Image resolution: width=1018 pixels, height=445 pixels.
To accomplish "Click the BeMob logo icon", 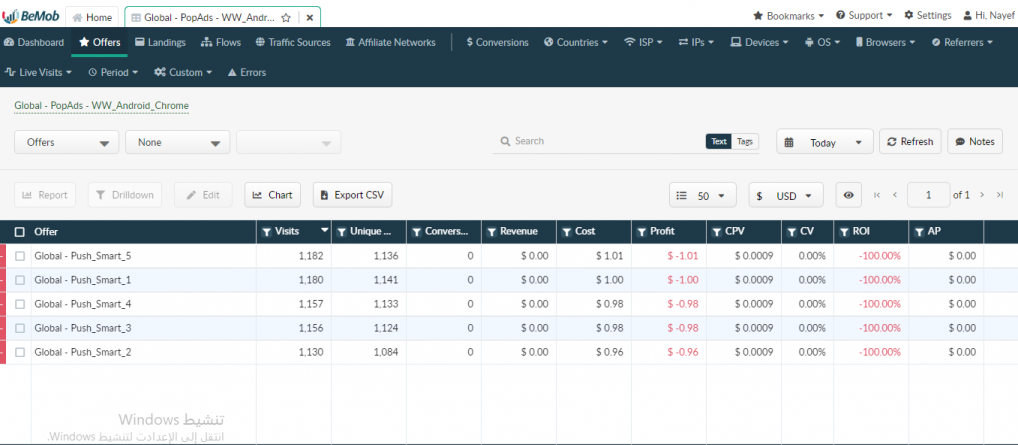I will click(x=12, y=16).
